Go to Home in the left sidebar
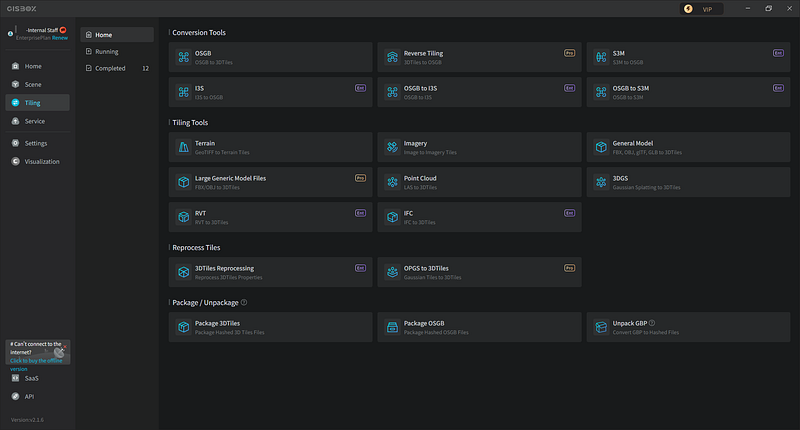The width and height of the screenshot is (800, 430). point(38,66)
